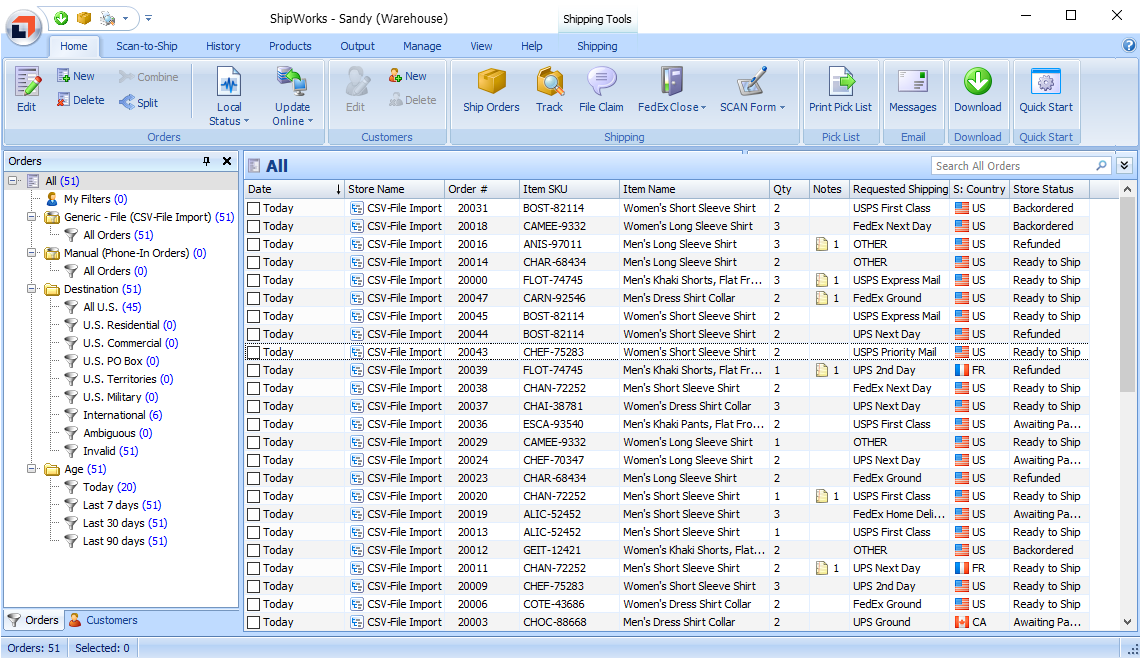Select the My Filters item
This screenshot has width=1140, height=658.
click(87, 198)
